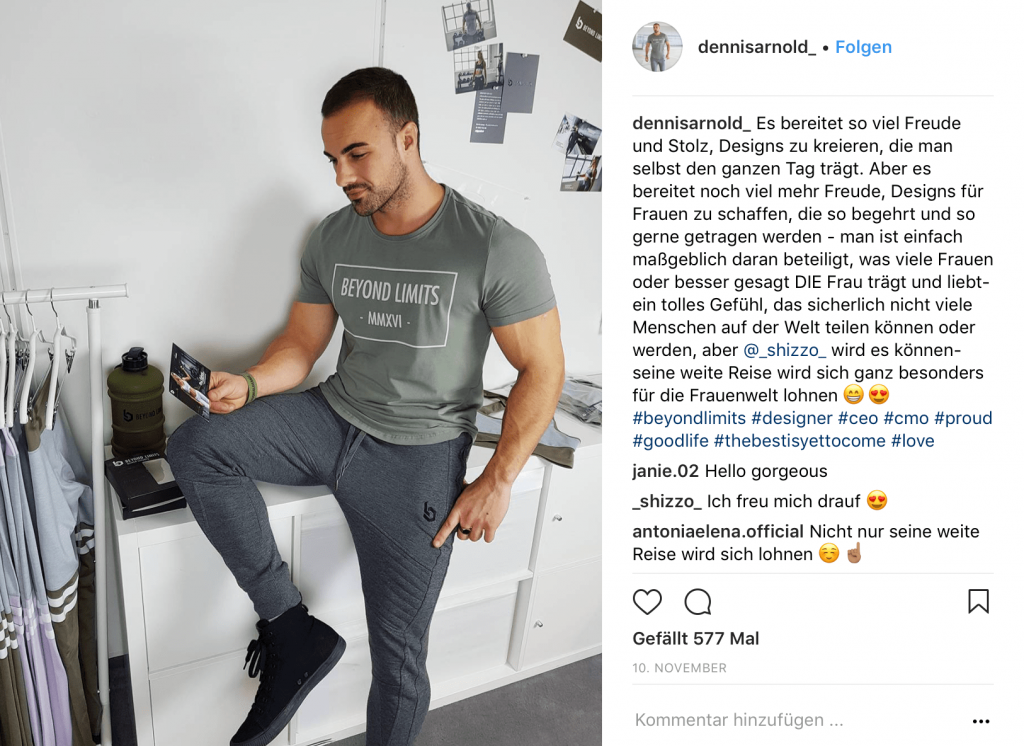Screen dimensions: 1024x746
Task: Open the #thebestisyettocome hashtag
Action: [799, 441]
